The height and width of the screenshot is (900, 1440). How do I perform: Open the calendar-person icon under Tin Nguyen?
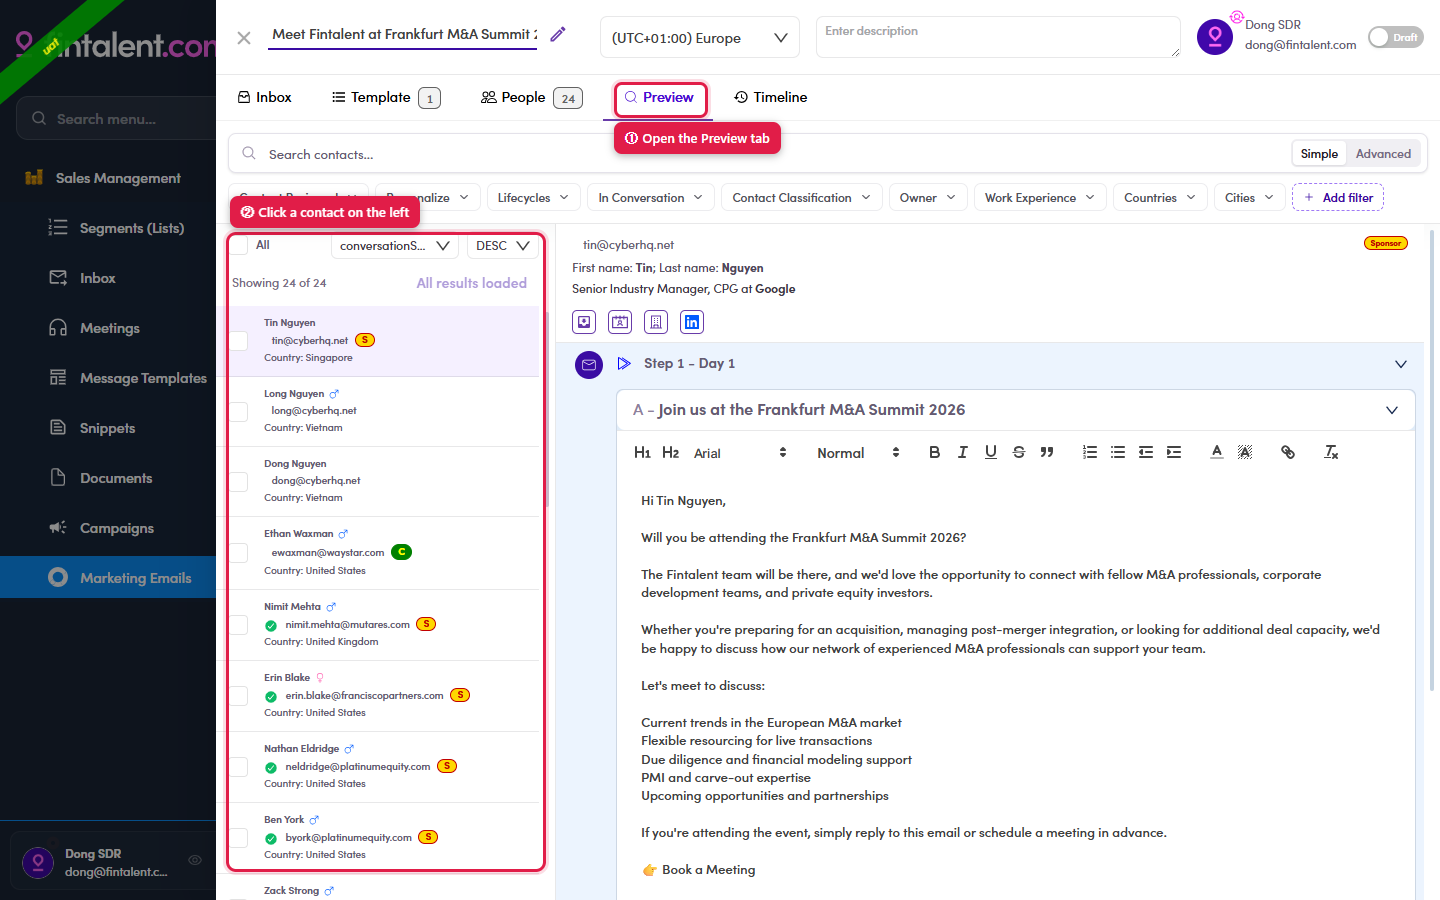620,322
